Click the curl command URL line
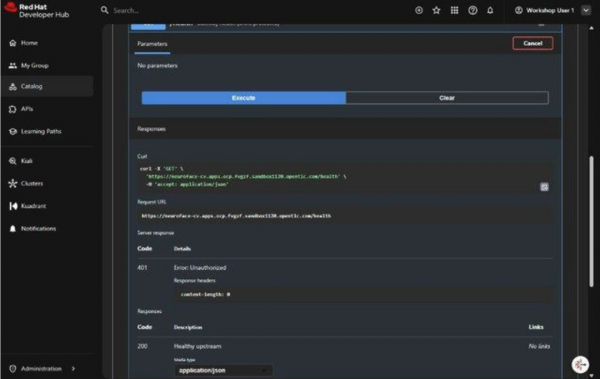Viewport: 600px width, 379px height. point(246,176)
